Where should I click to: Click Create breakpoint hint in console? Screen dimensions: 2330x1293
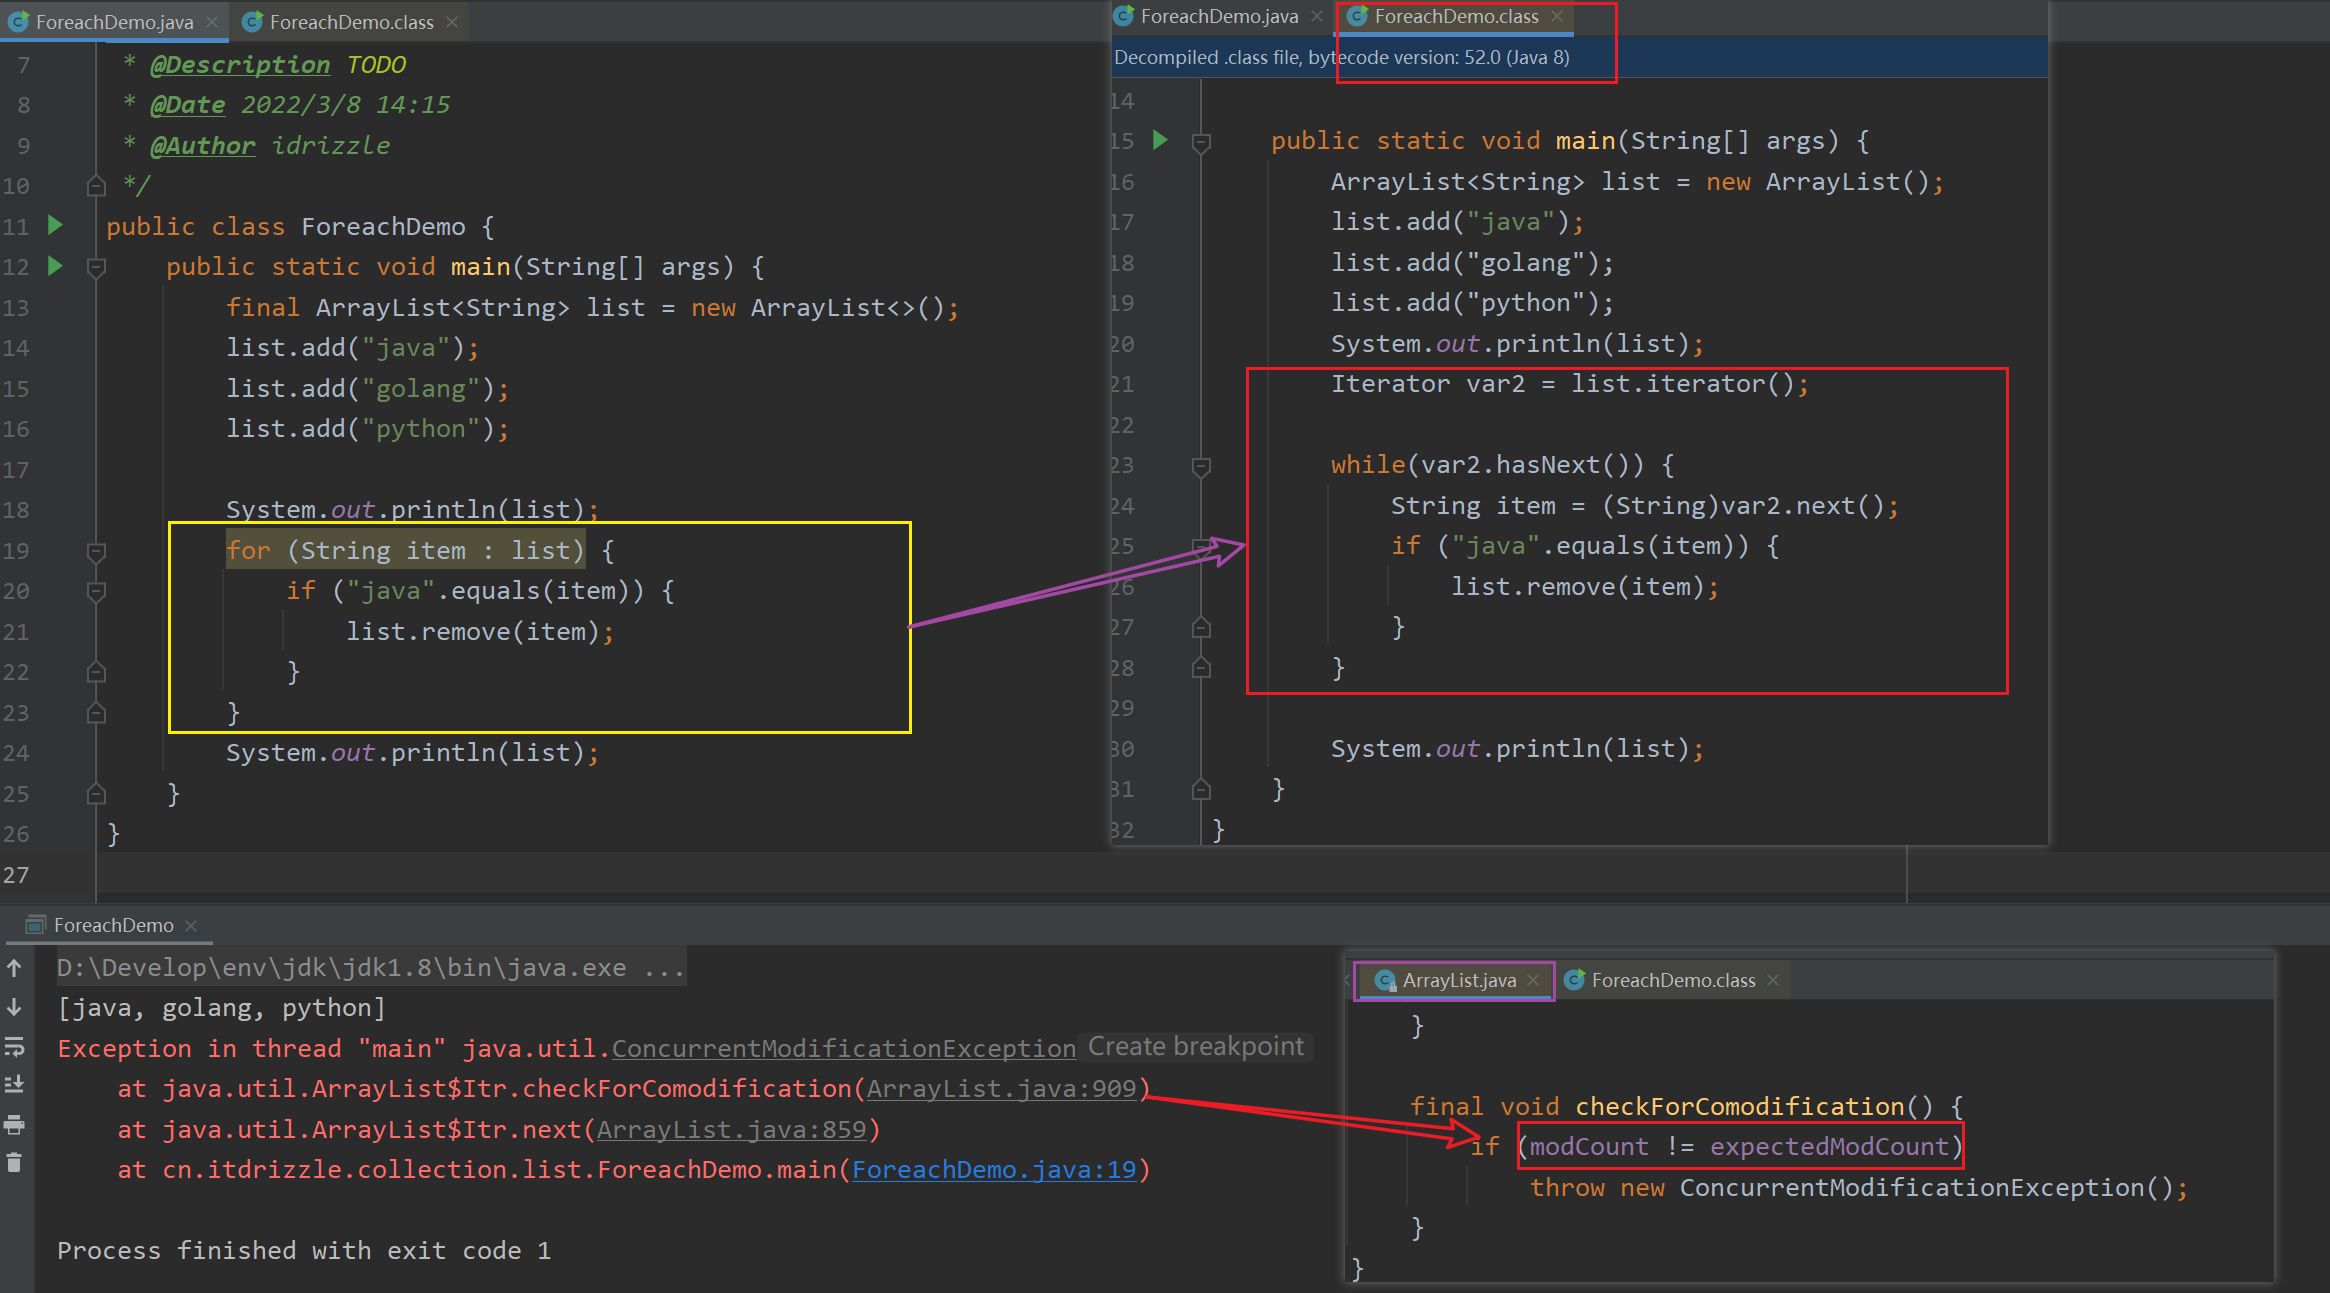coord(1196,1047)
